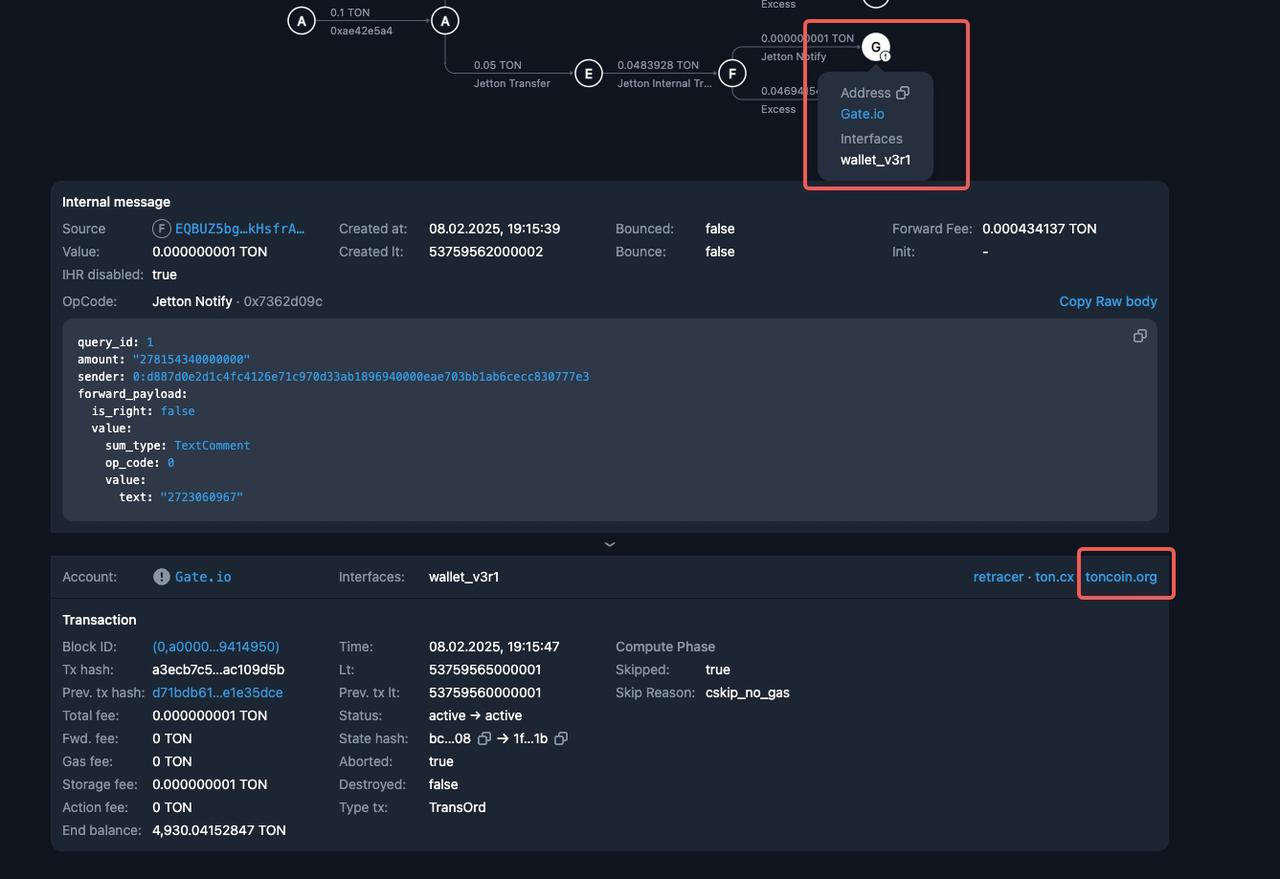Image resolution: width=1280 pixels, height=879 pixels.
Task: Copy address icon in Gate.io tooltip
Action: (x=903, y=93)
